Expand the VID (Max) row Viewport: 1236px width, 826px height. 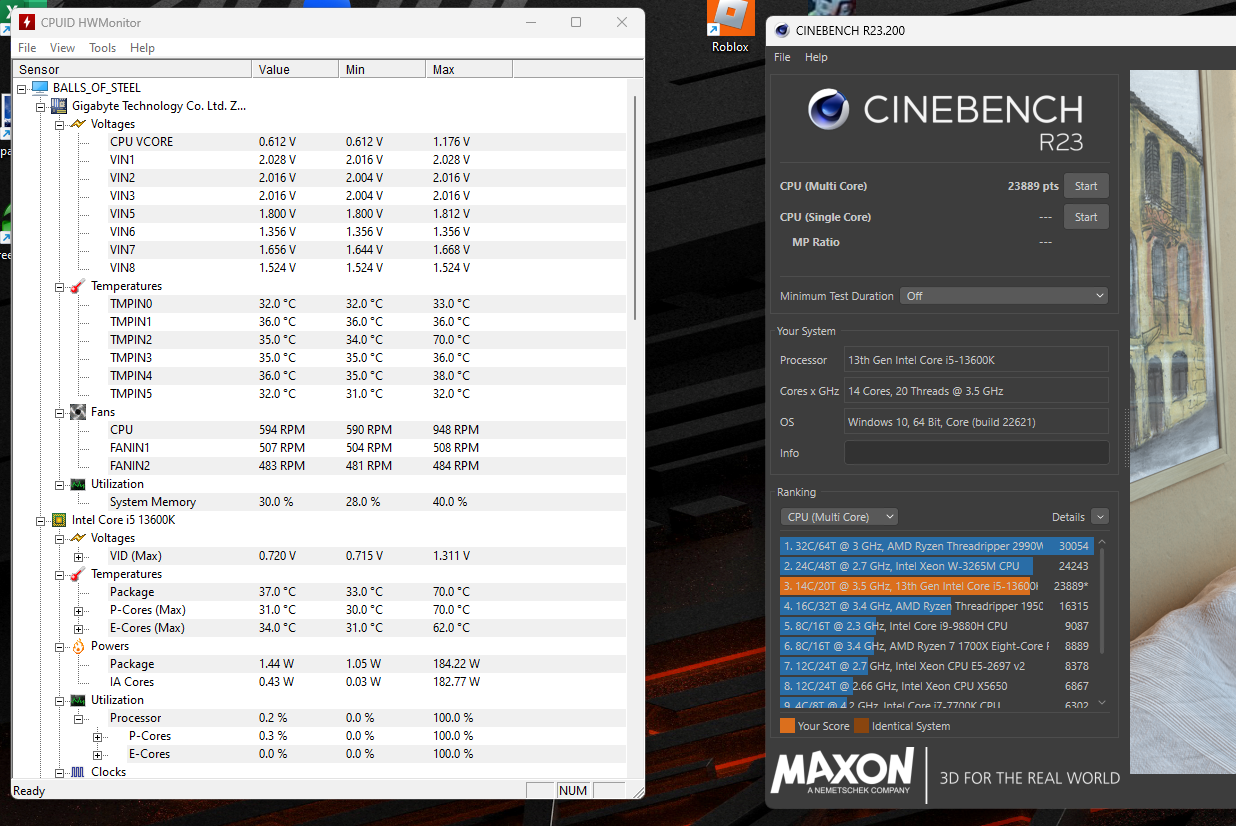click(79, 556)
